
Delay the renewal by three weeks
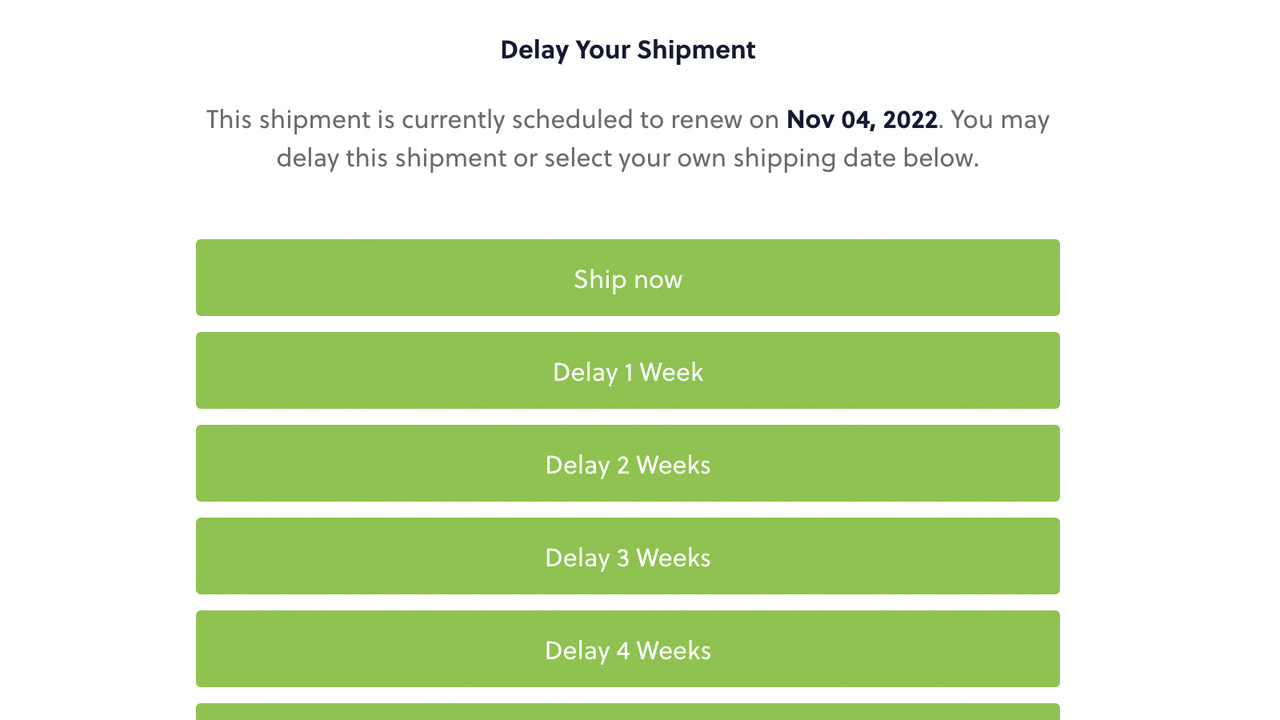point(628,556)
